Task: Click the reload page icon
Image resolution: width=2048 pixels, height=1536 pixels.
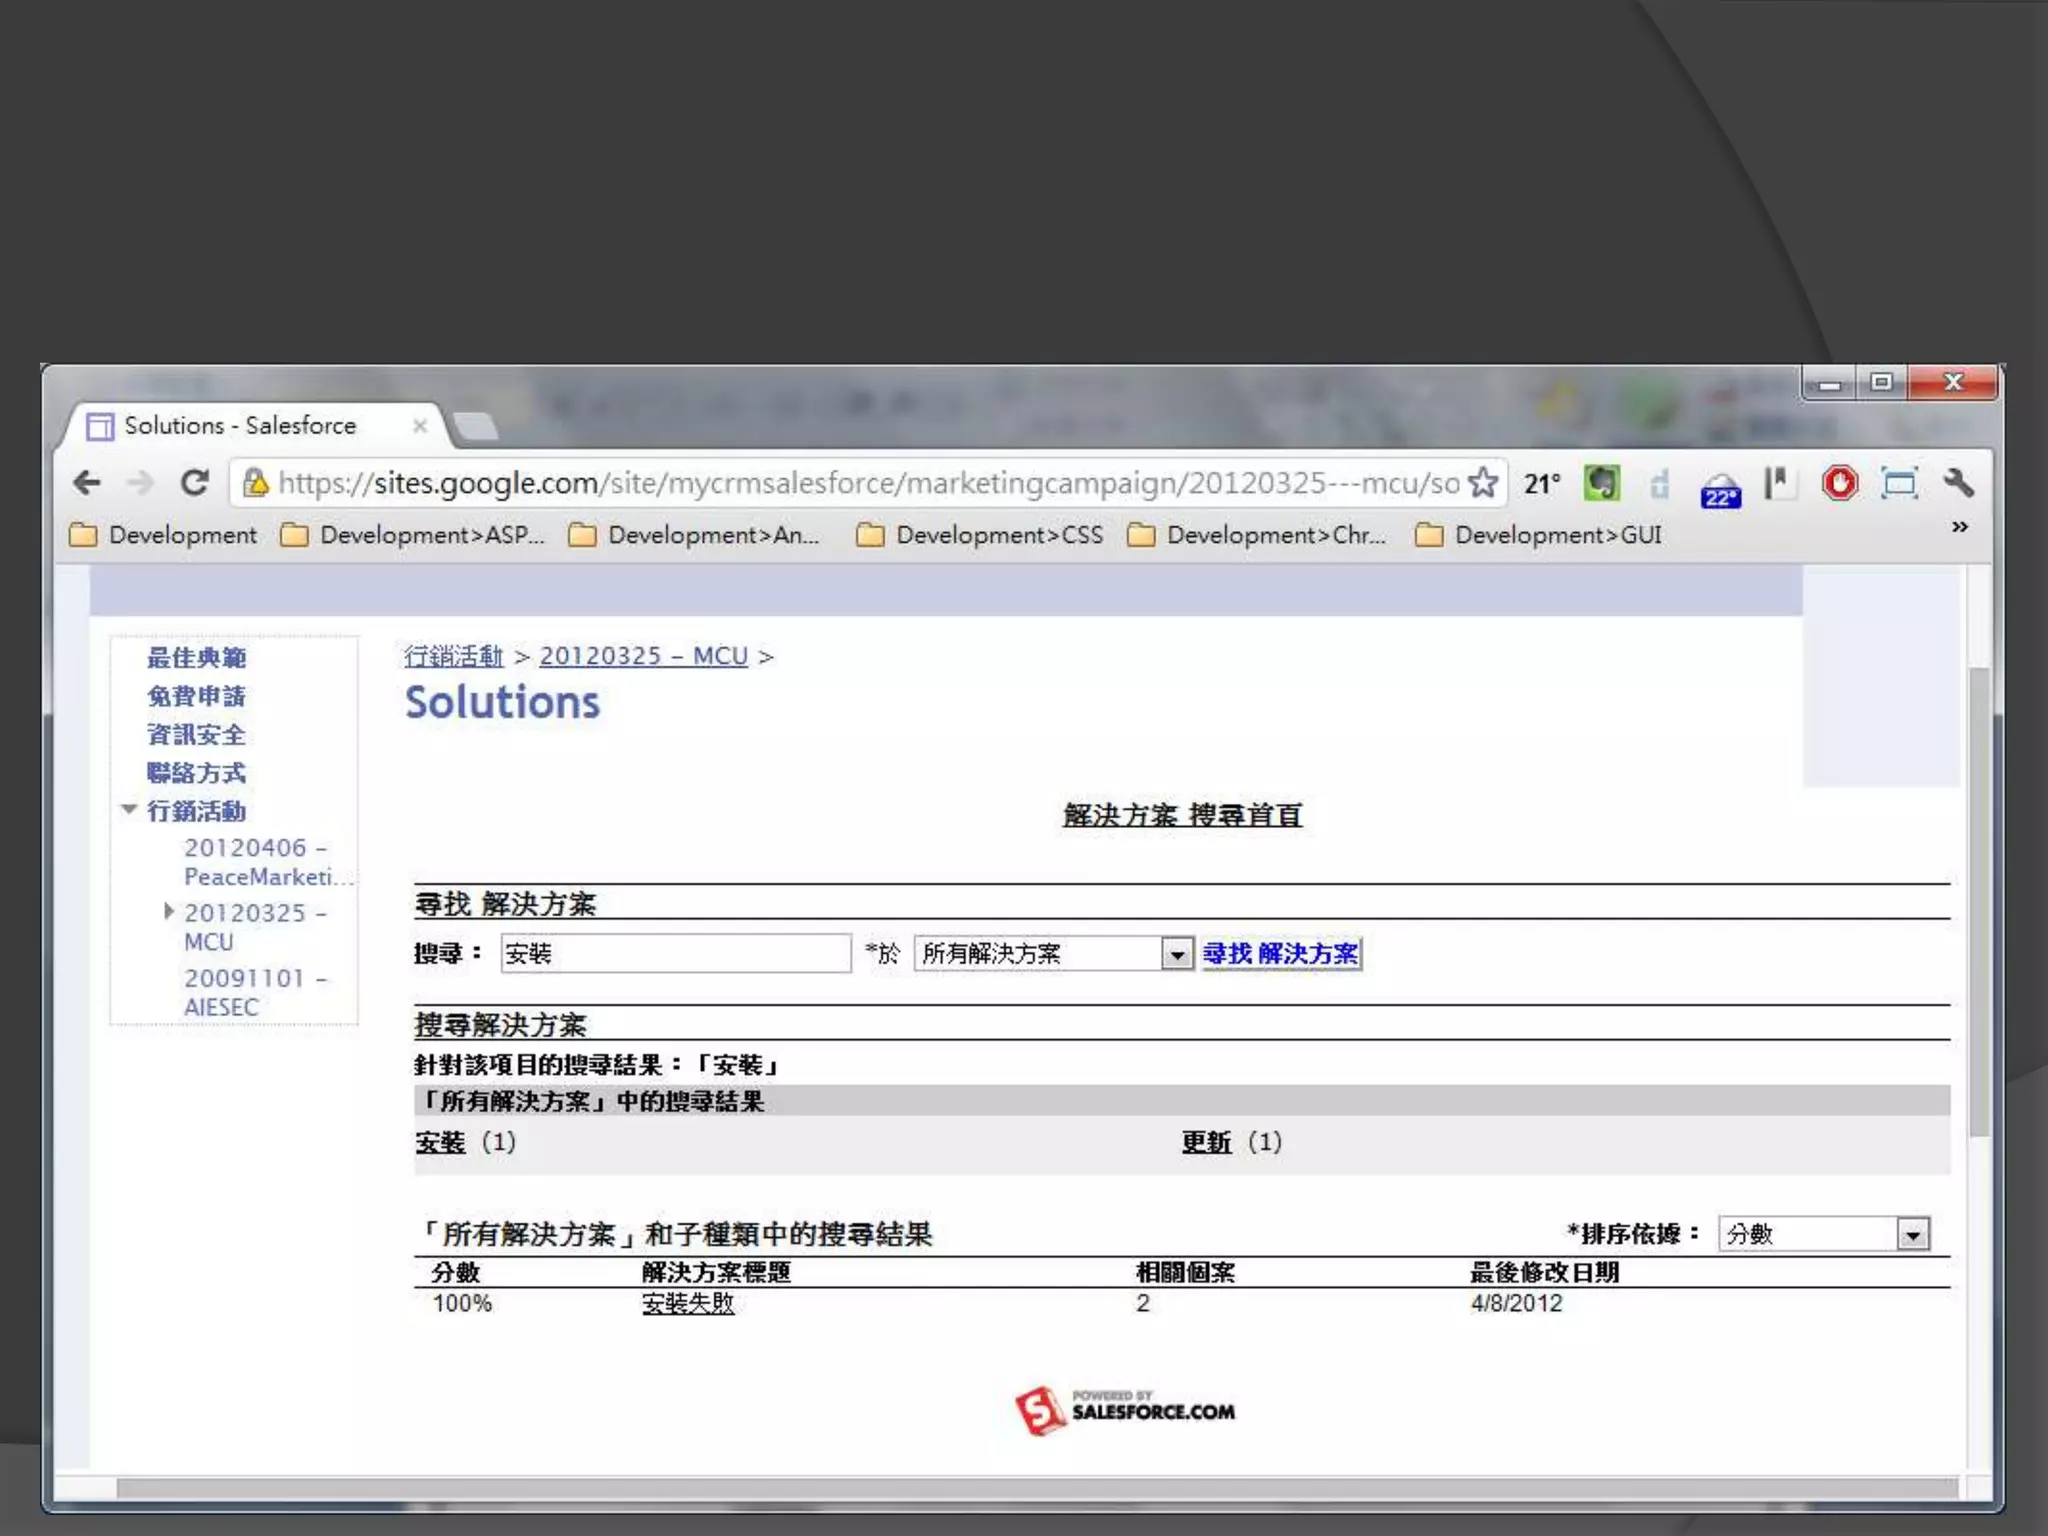Action: click(x=195, y=484)
